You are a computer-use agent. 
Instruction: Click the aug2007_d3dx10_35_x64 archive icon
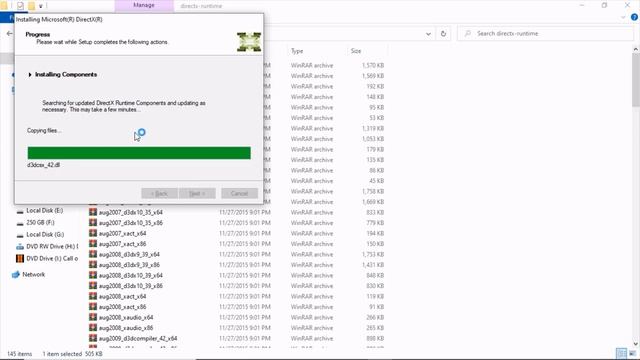click(93, 212)
